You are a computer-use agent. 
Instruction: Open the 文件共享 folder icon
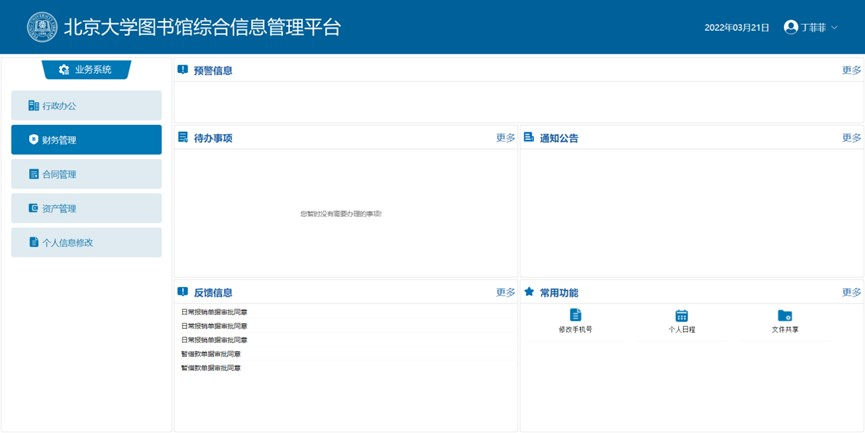tap(785, 315)
